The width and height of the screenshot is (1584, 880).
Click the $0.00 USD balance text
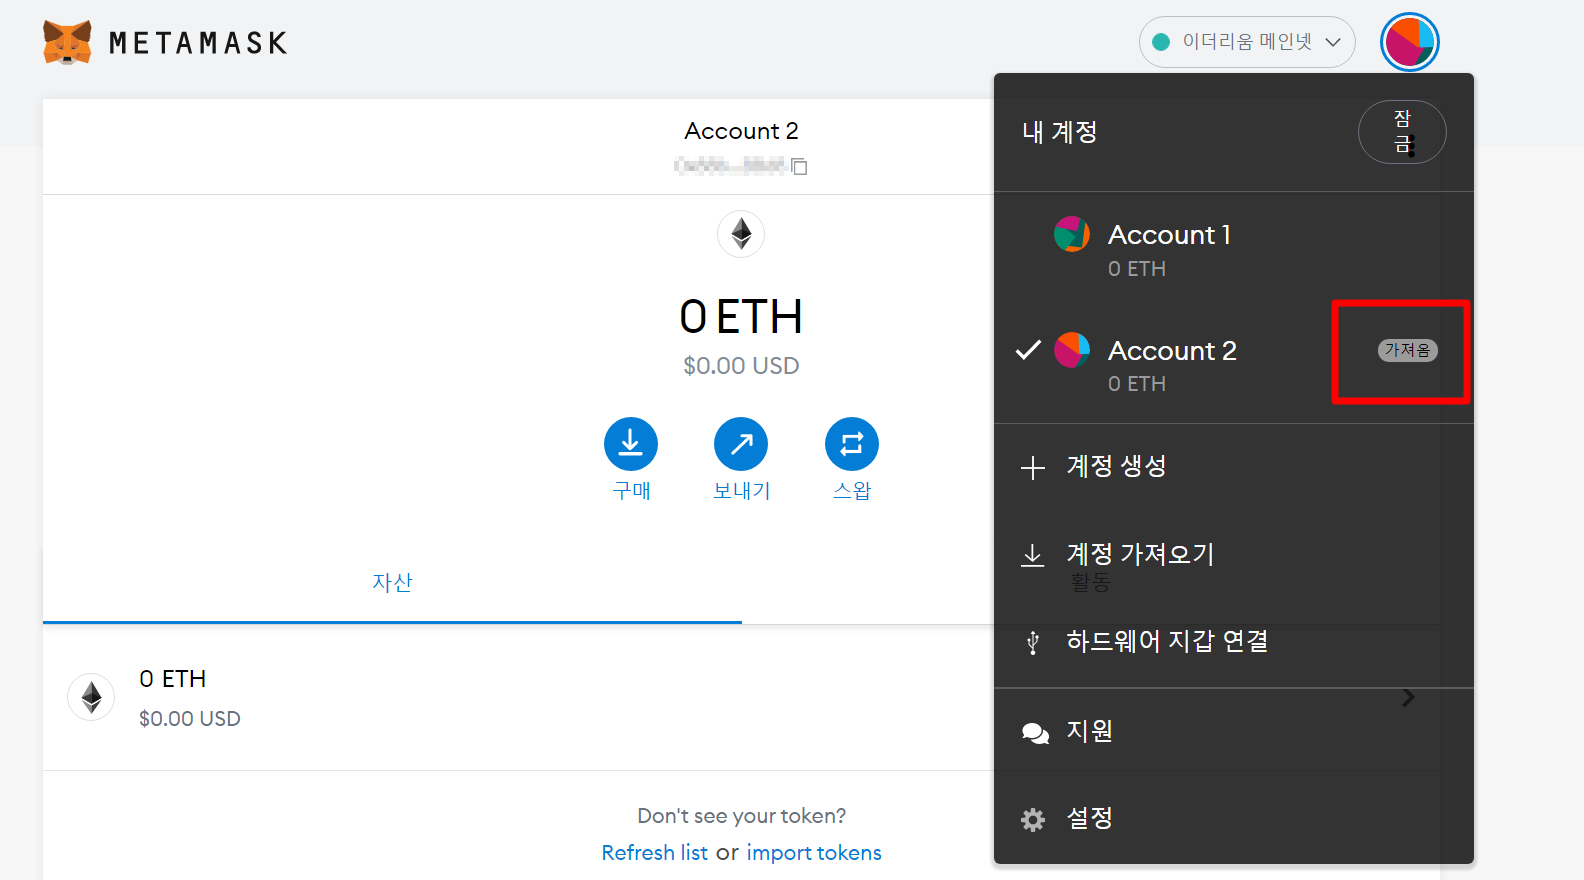coord(741,366)
